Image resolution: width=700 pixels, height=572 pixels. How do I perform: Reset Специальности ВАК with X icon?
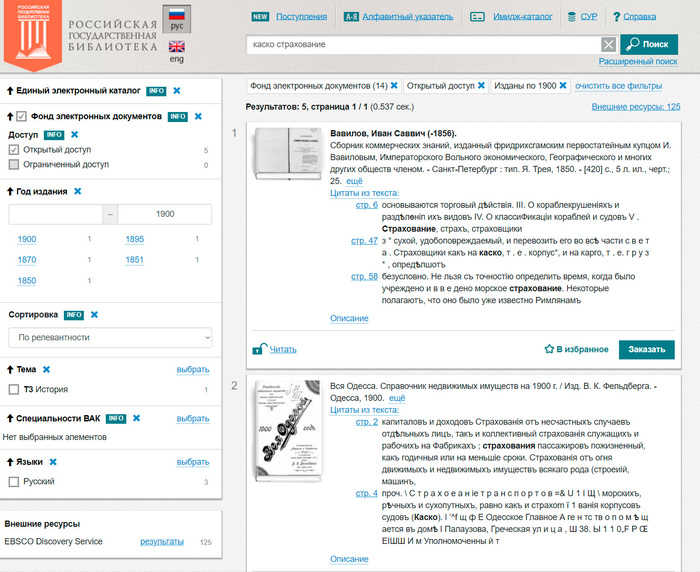pos(137,418)
